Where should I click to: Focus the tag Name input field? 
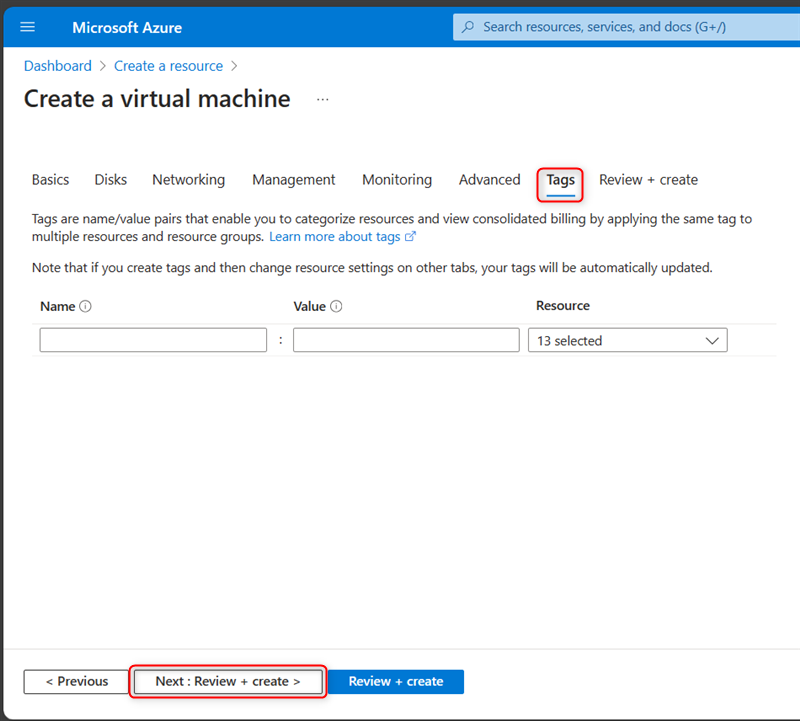(x=153, y=340)
